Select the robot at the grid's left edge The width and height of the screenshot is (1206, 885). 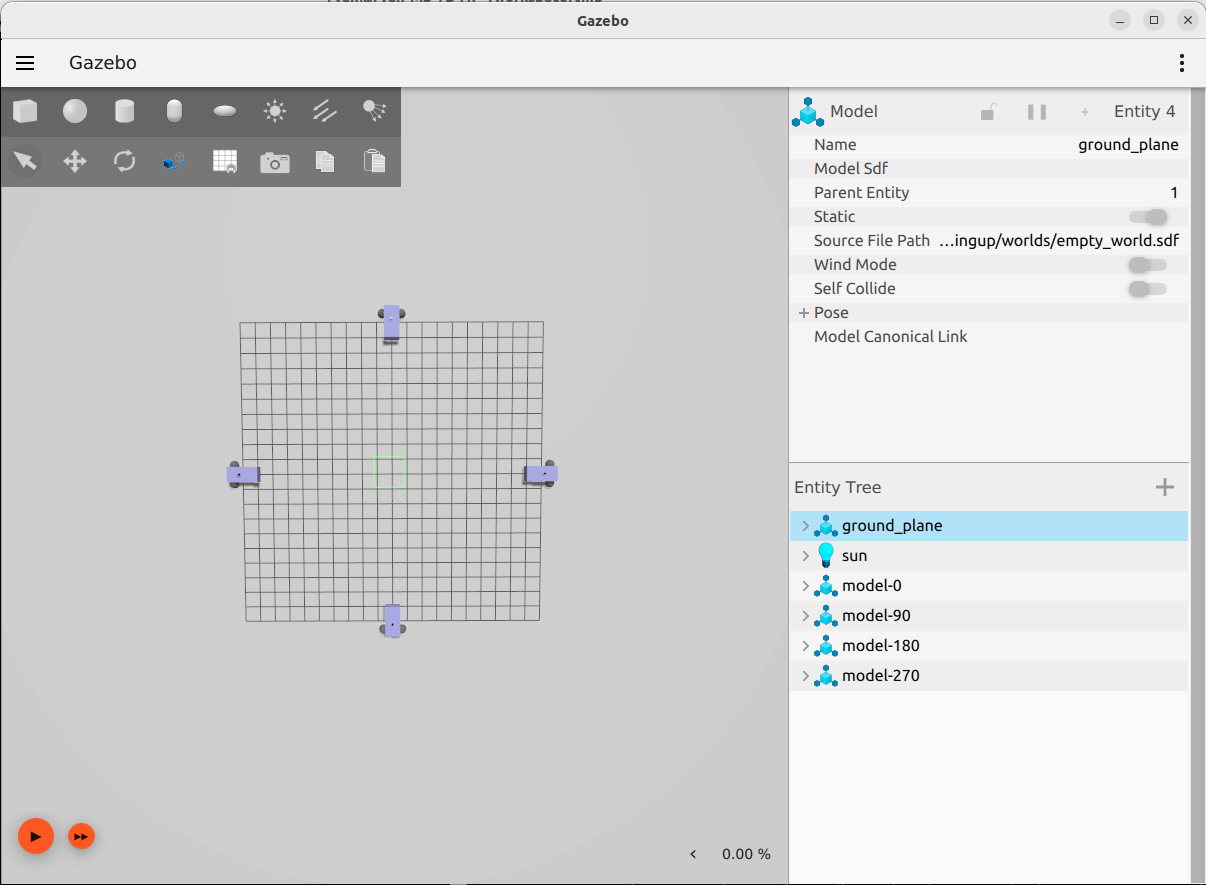pyautogui.click(x=244, y=474)
